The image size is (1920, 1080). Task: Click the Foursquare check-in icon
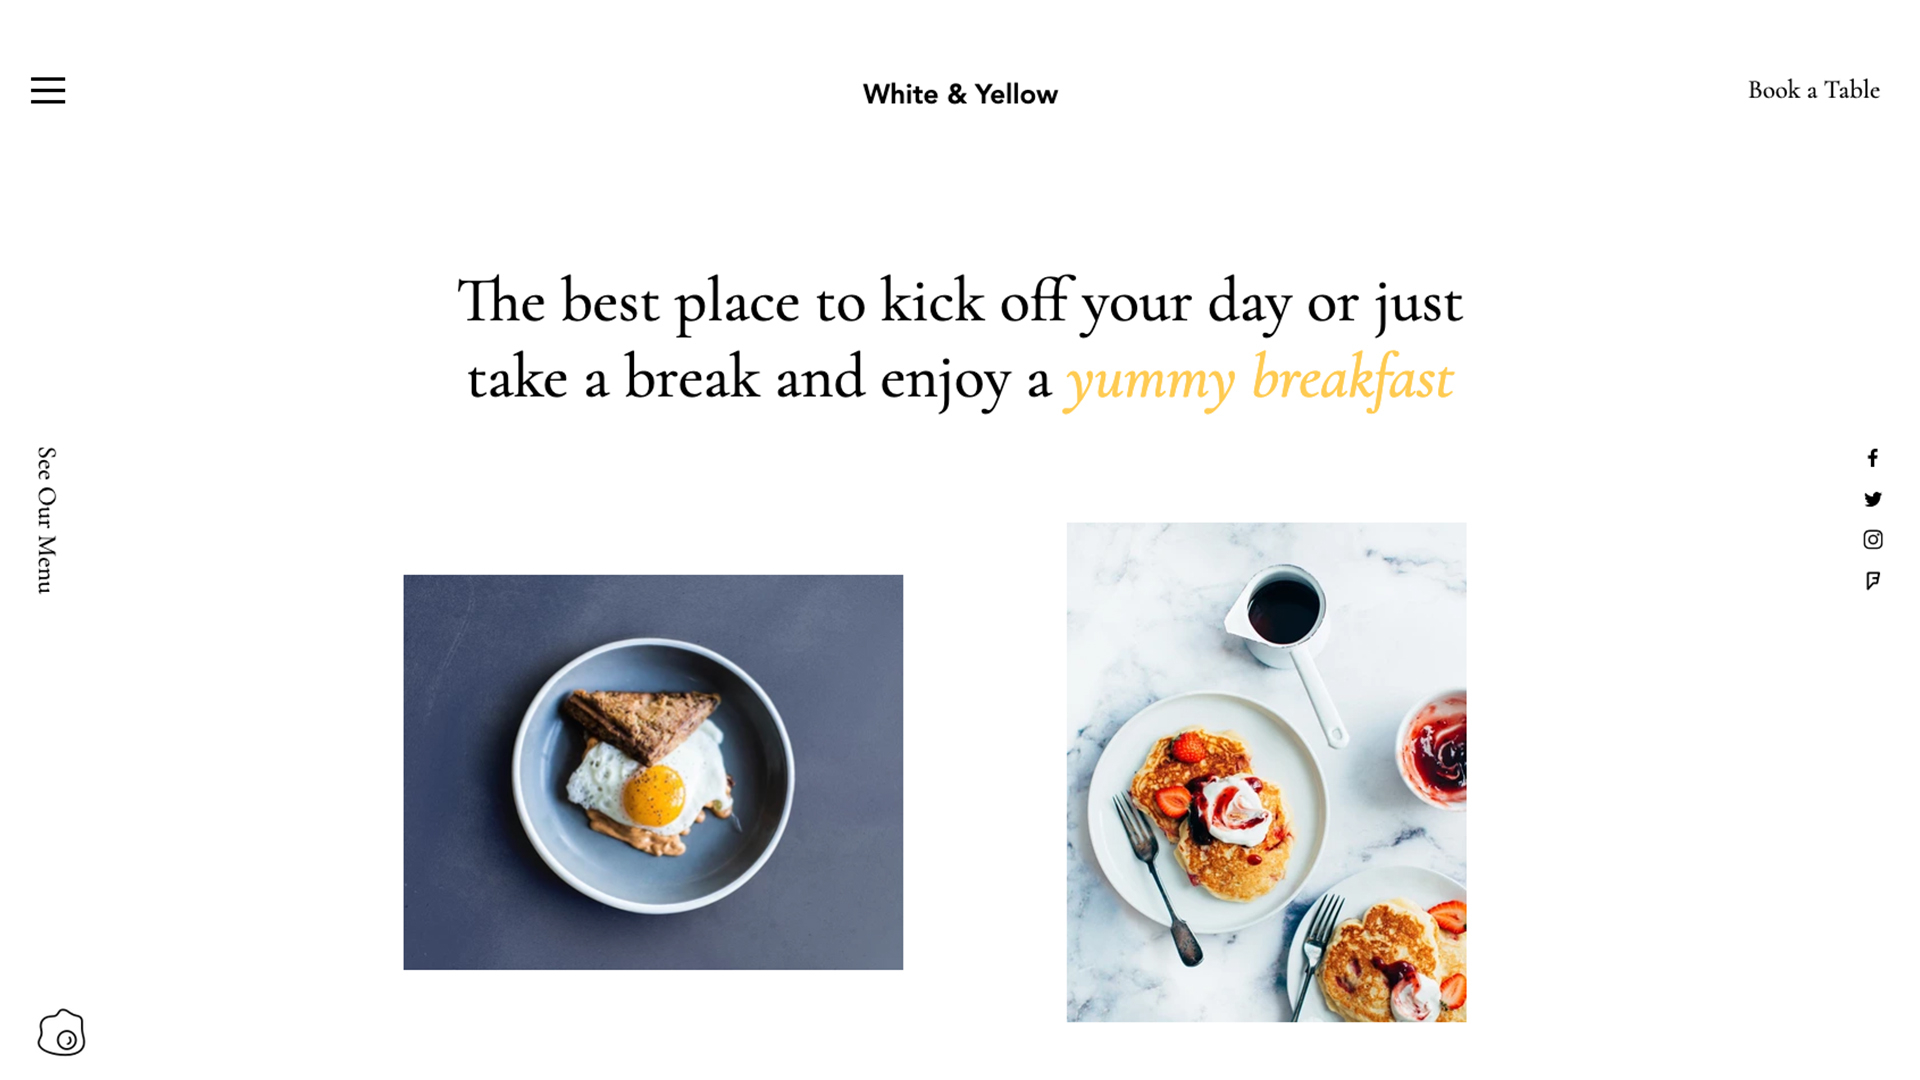1873,582
